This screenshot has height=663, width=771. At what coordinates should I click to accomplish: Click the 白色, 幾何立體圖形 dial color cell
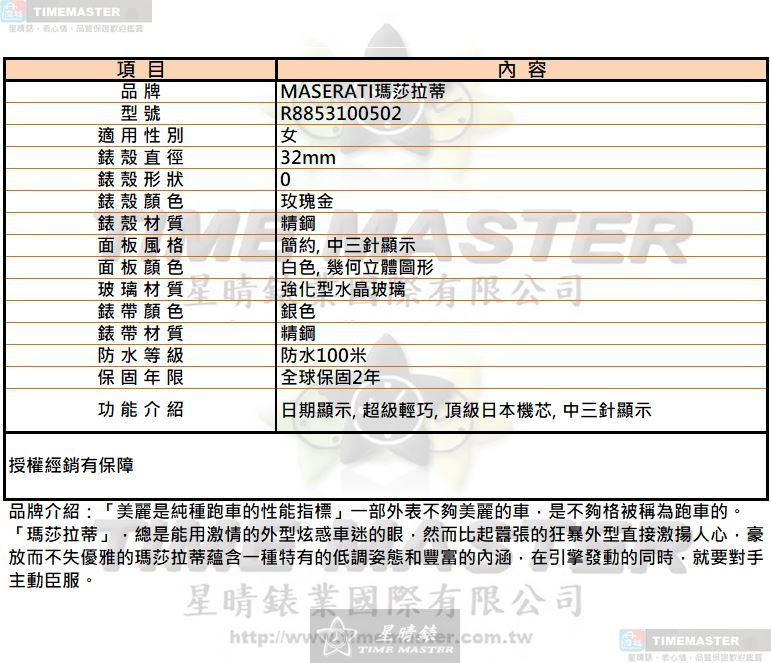tap(357, 267)
